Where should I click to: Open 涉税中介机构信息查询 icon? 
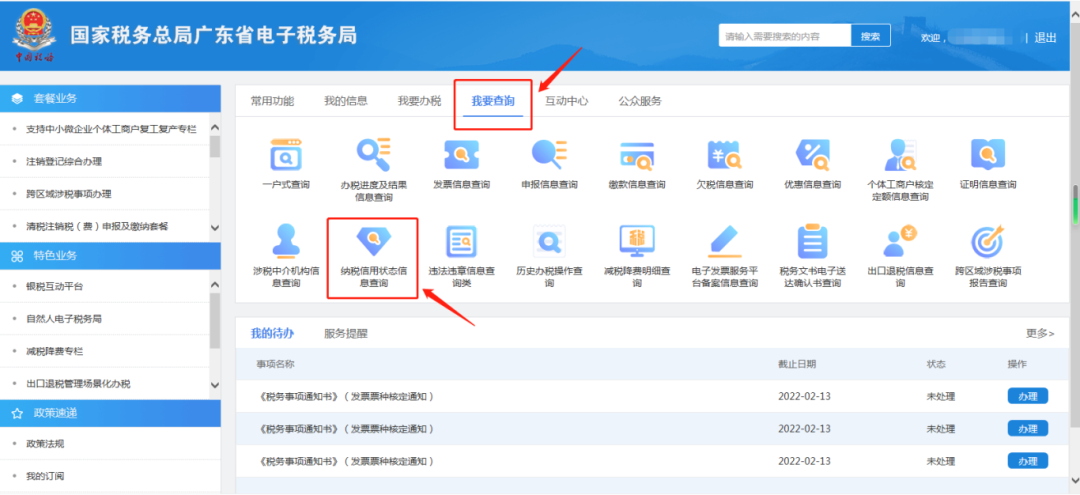click(286, 242)
